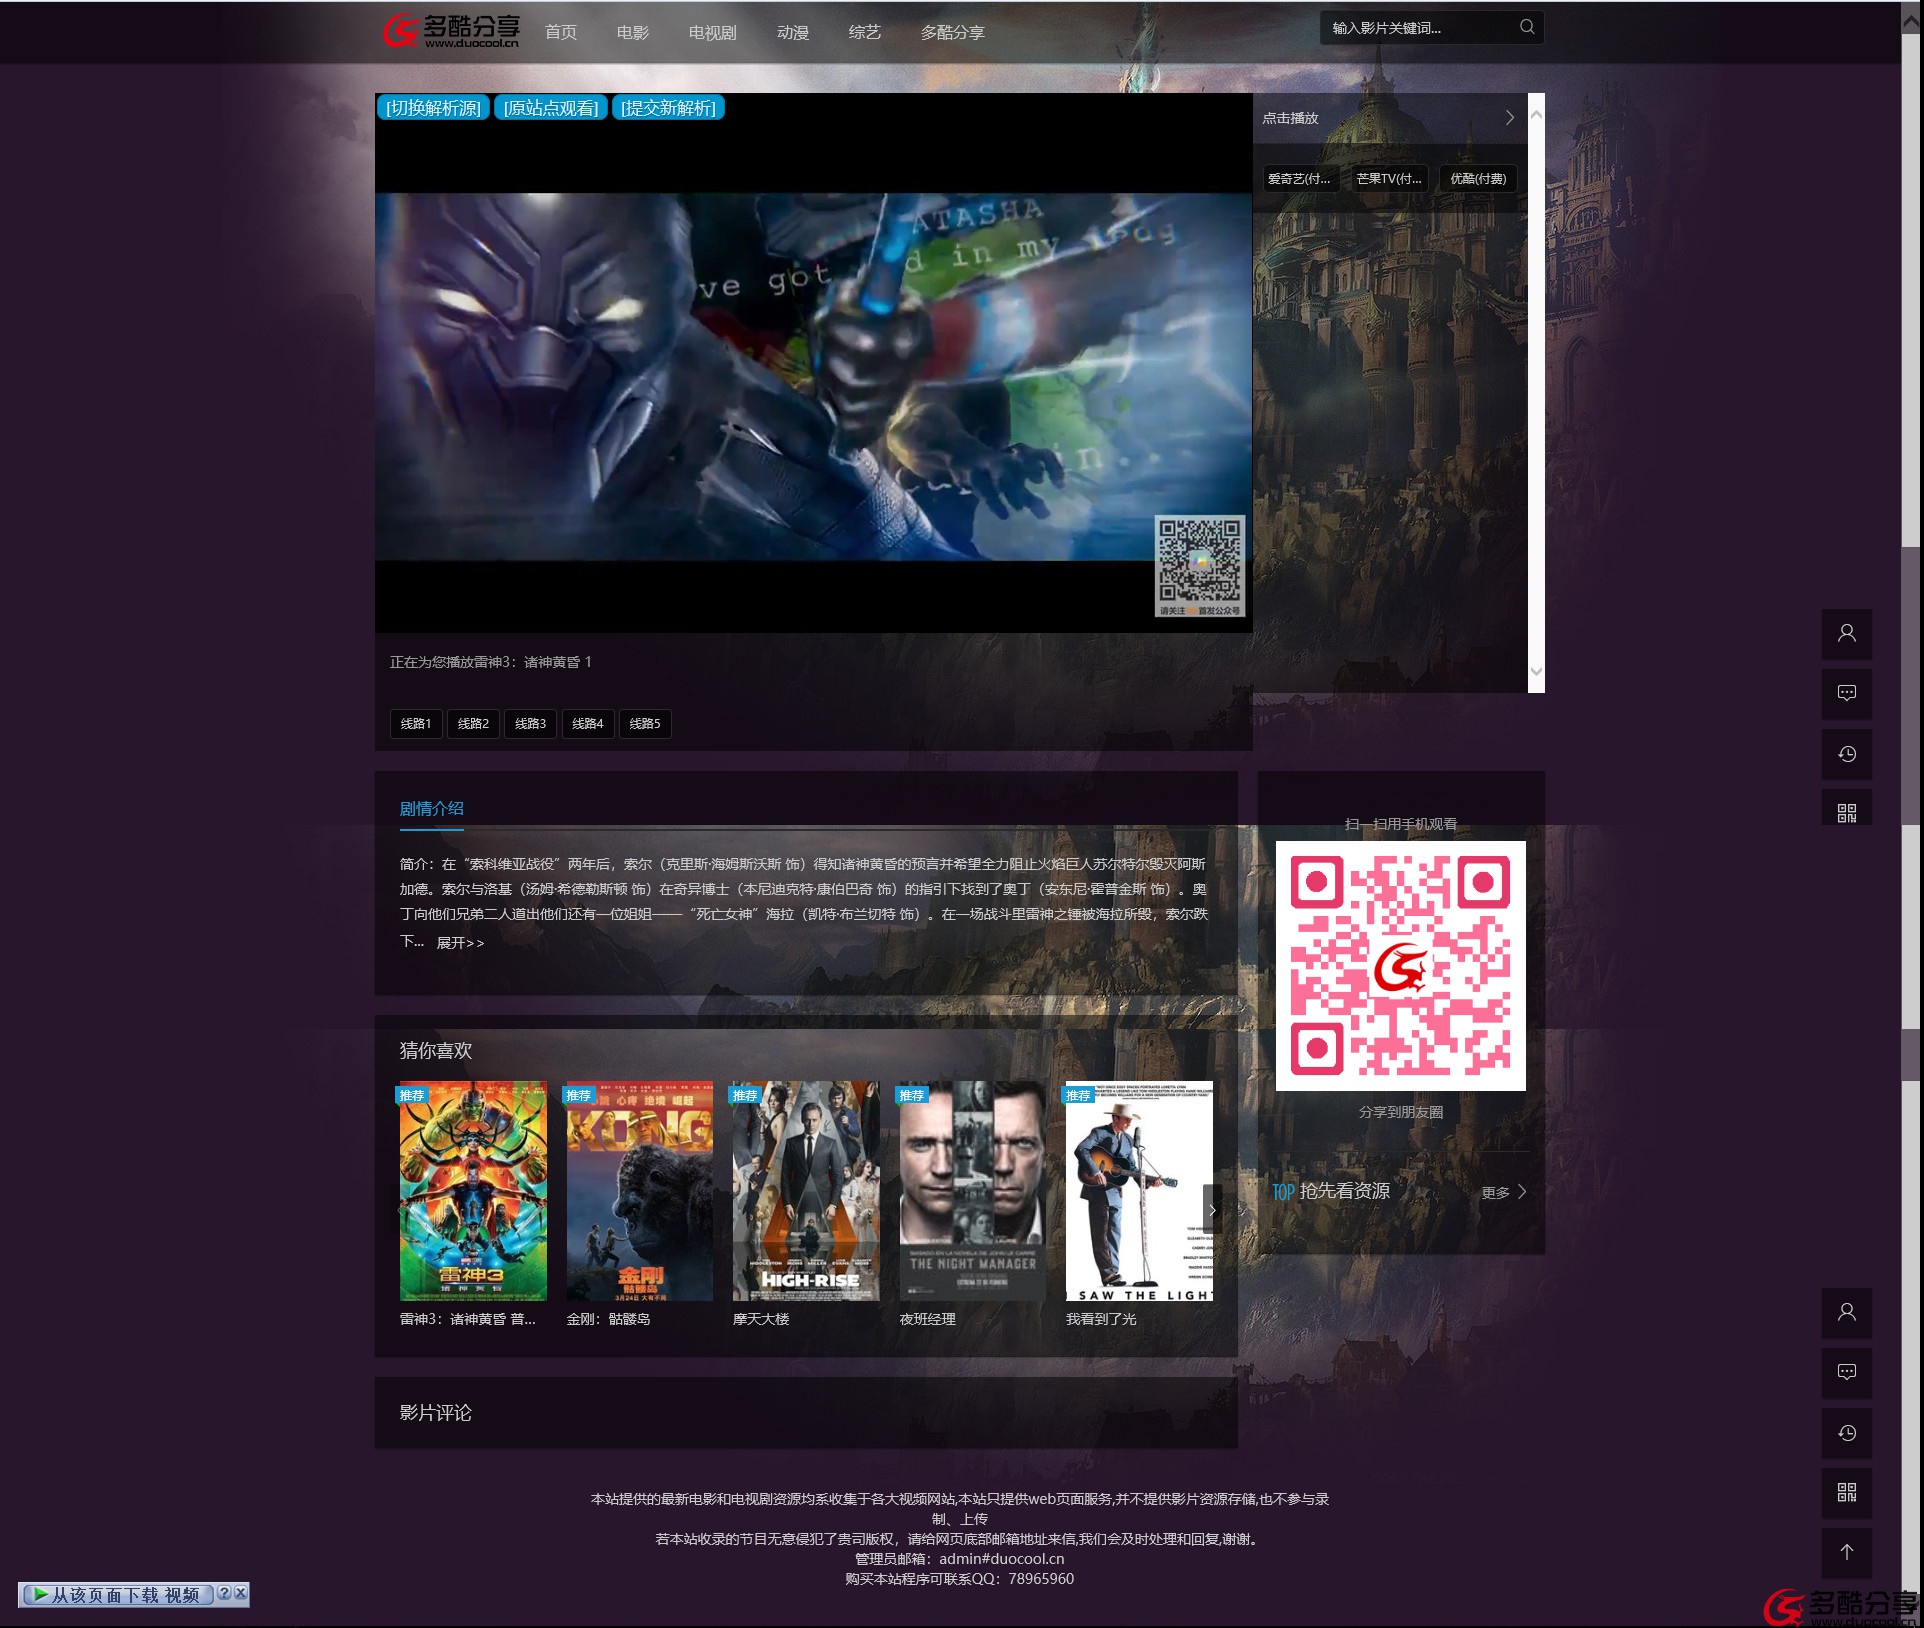Click the small QR code inside video player
The width and height of the screenshot is (1924, 1628).
1200,565
